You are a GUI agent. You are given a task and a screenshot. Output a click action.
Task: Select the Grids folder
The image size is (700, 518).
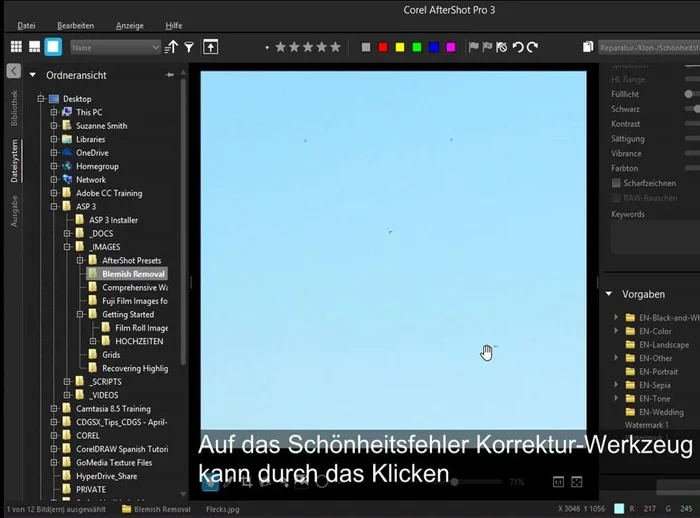pos(111,355)
